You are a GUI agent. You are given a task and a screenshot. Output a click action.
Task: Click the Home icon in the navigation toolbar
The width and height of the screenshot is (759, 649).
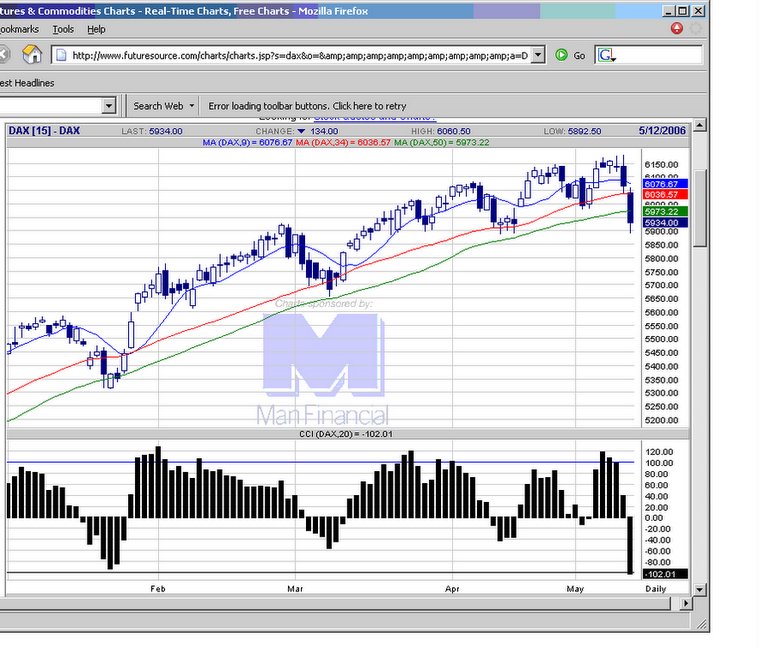click(x=32, y=55)
